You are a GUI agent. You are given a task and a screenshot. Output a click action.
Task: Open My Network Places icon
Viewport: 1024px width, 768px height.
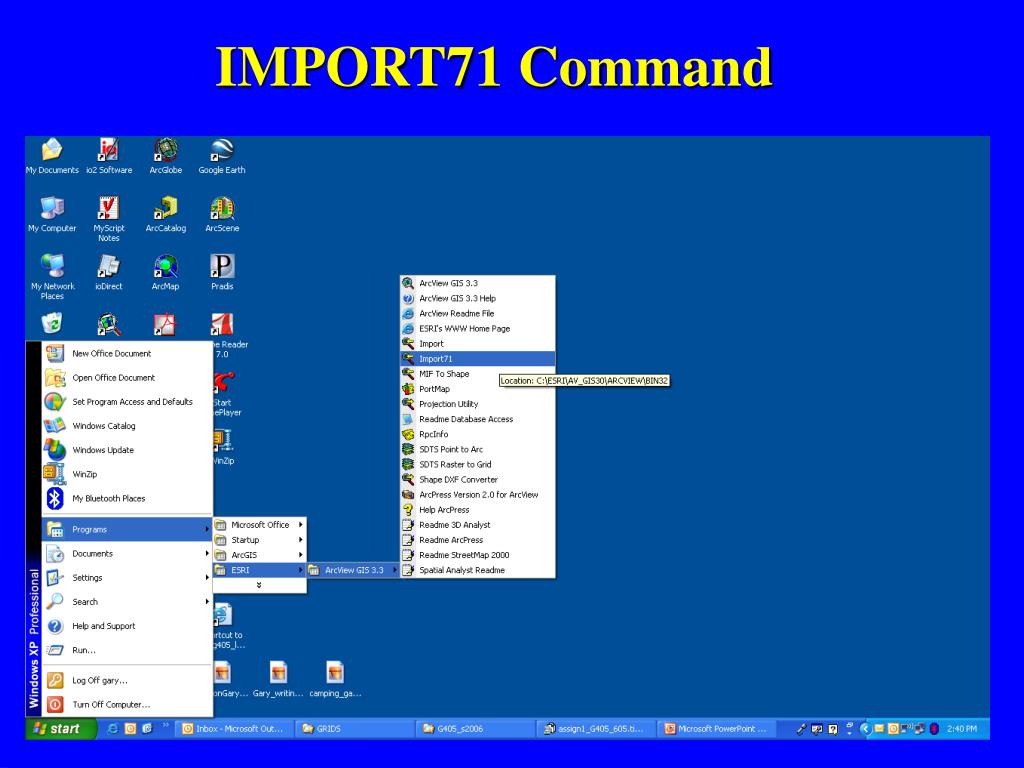click(52, 276)
